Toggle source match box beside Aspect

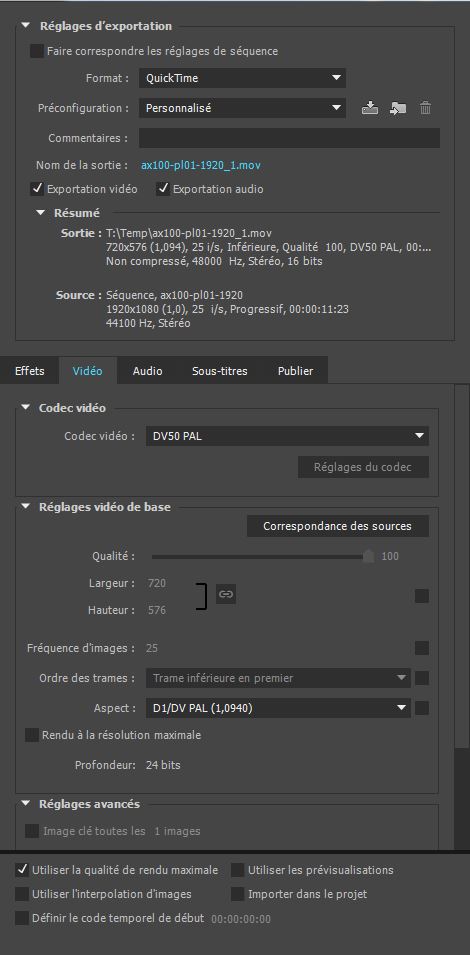422,708
